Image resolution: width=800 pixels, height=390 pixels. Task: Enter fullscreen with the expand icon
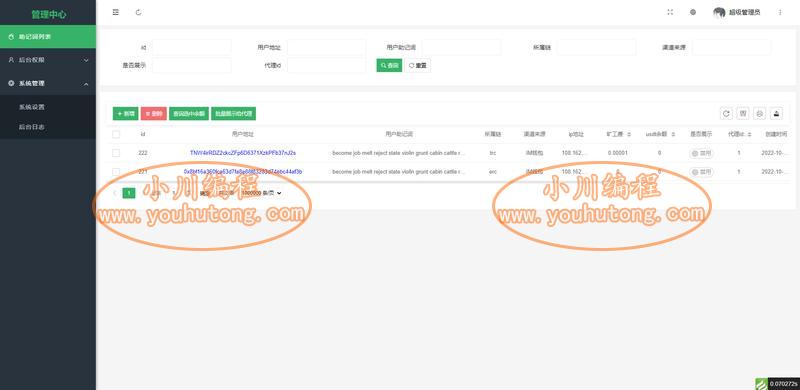click(x=670, y=12)
